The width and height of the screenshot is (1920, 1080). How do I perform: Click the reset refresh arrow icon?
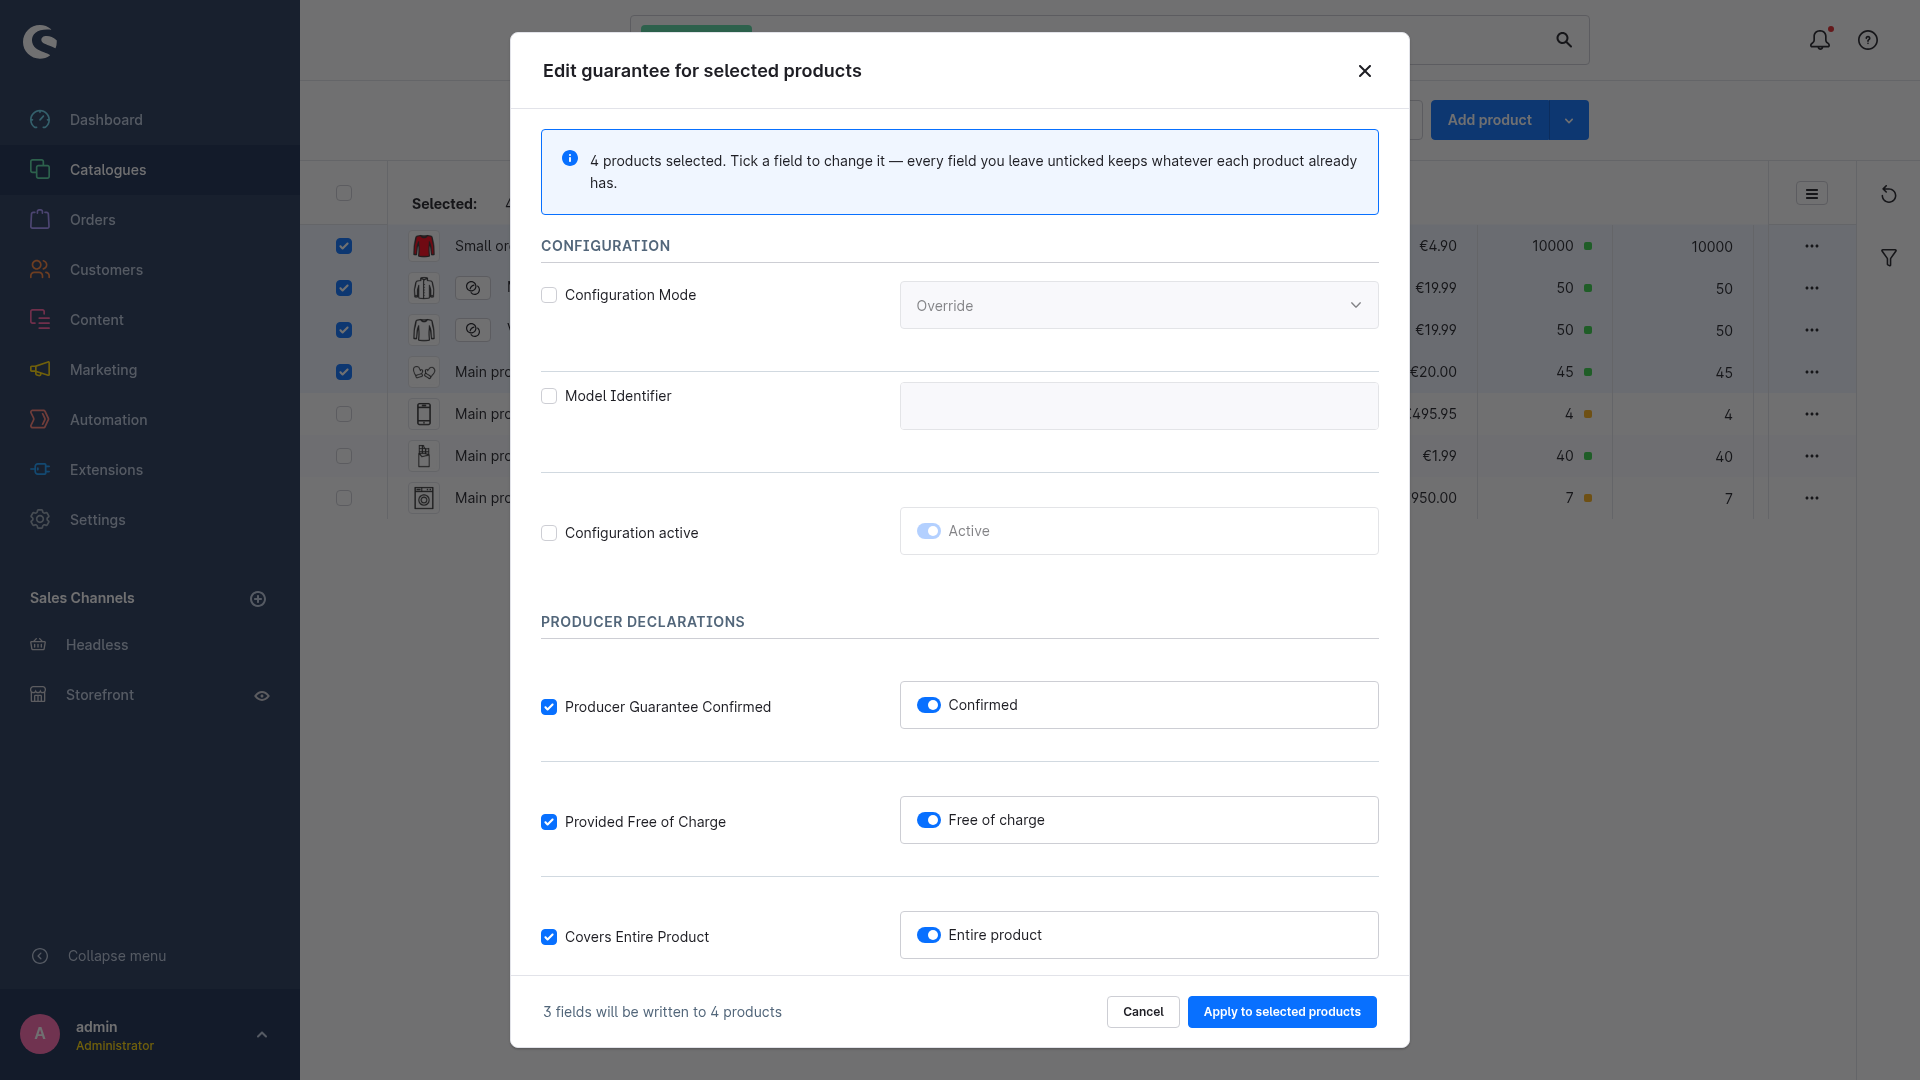1889,194
